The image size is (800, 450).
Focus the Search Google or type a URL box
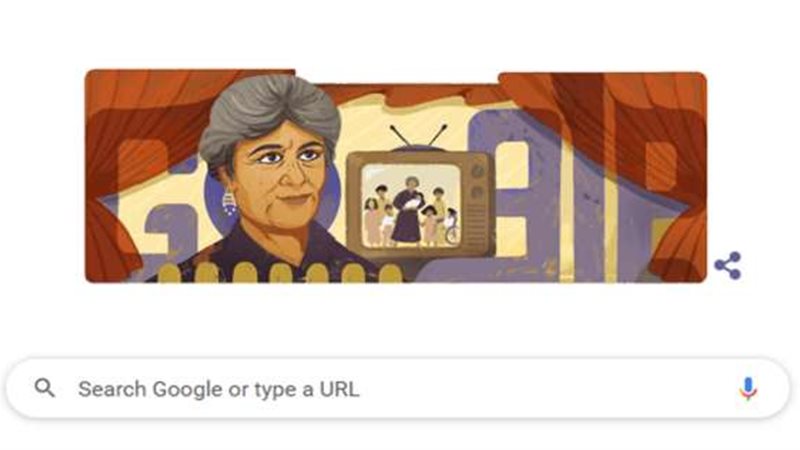click(398, 389)
